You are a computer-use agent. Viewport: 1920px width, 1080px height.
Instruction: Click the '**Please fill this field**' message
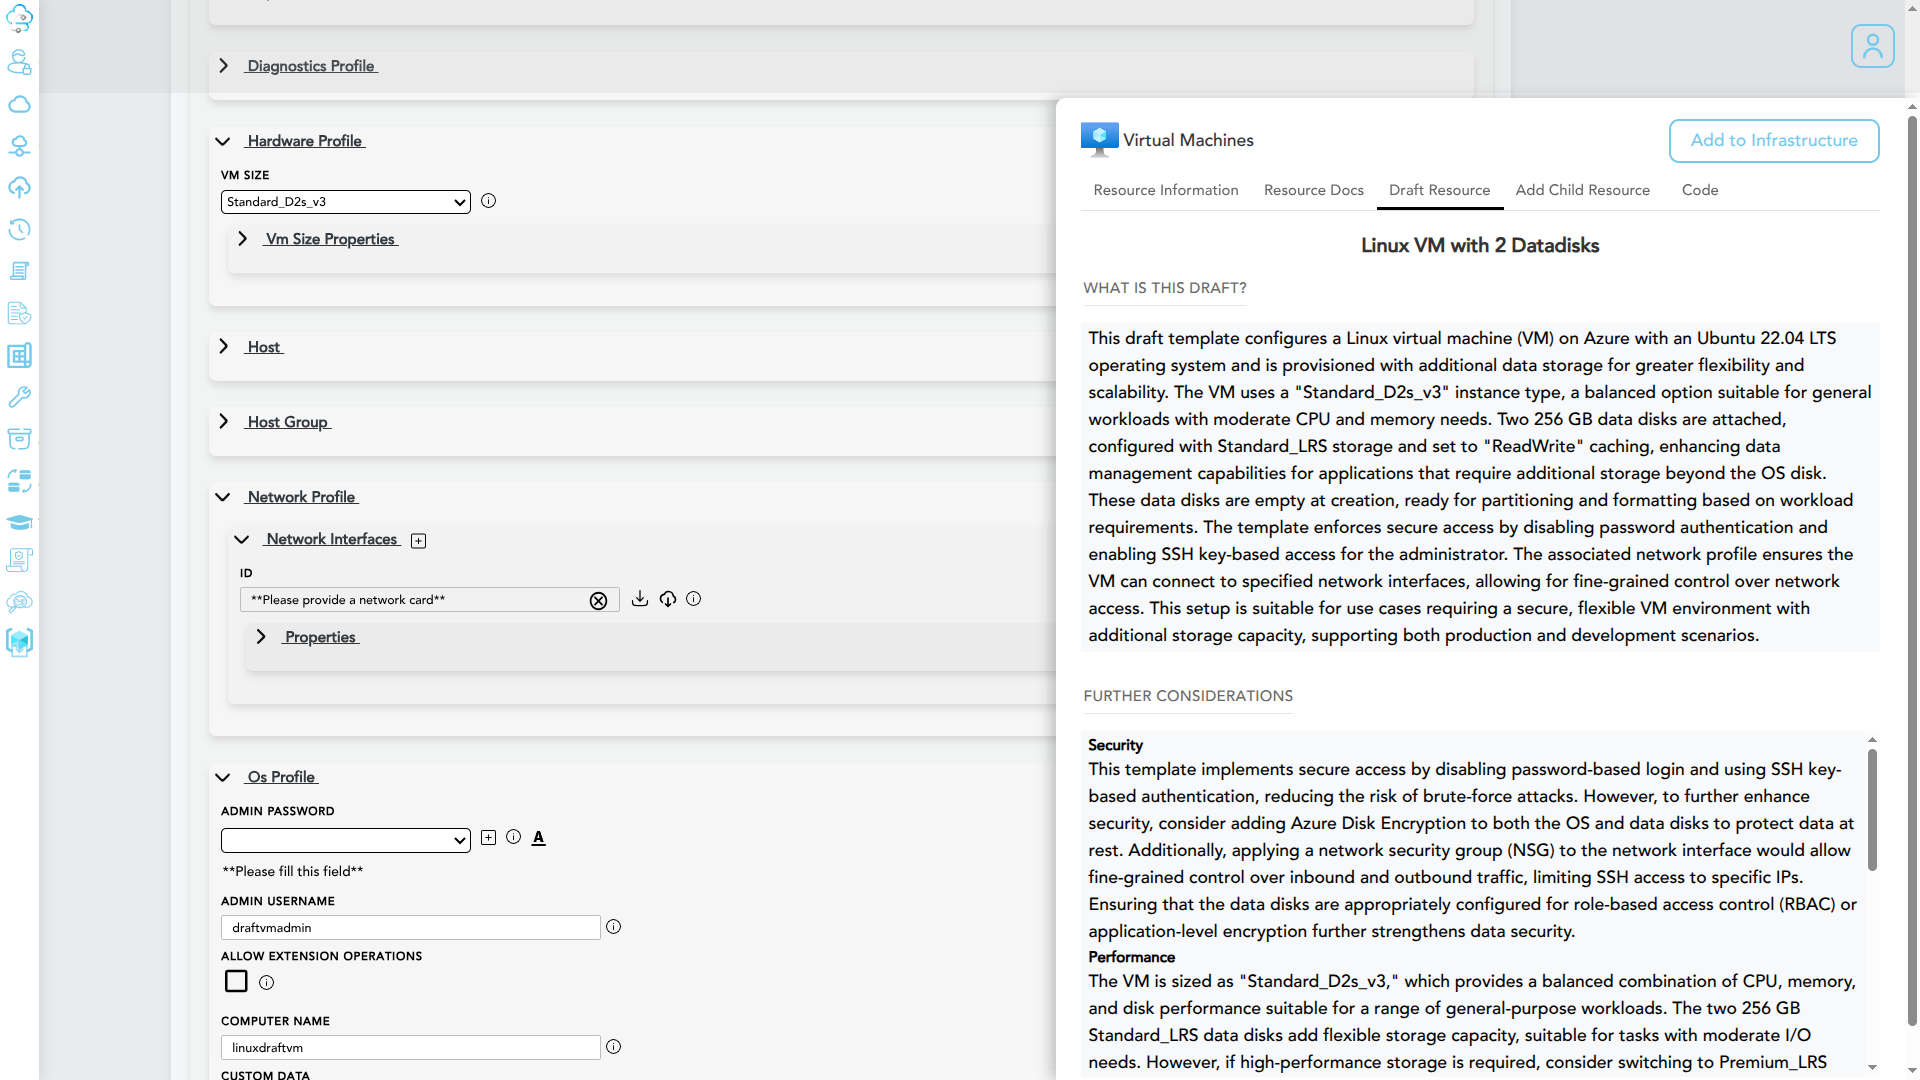(x=292, y=872)
